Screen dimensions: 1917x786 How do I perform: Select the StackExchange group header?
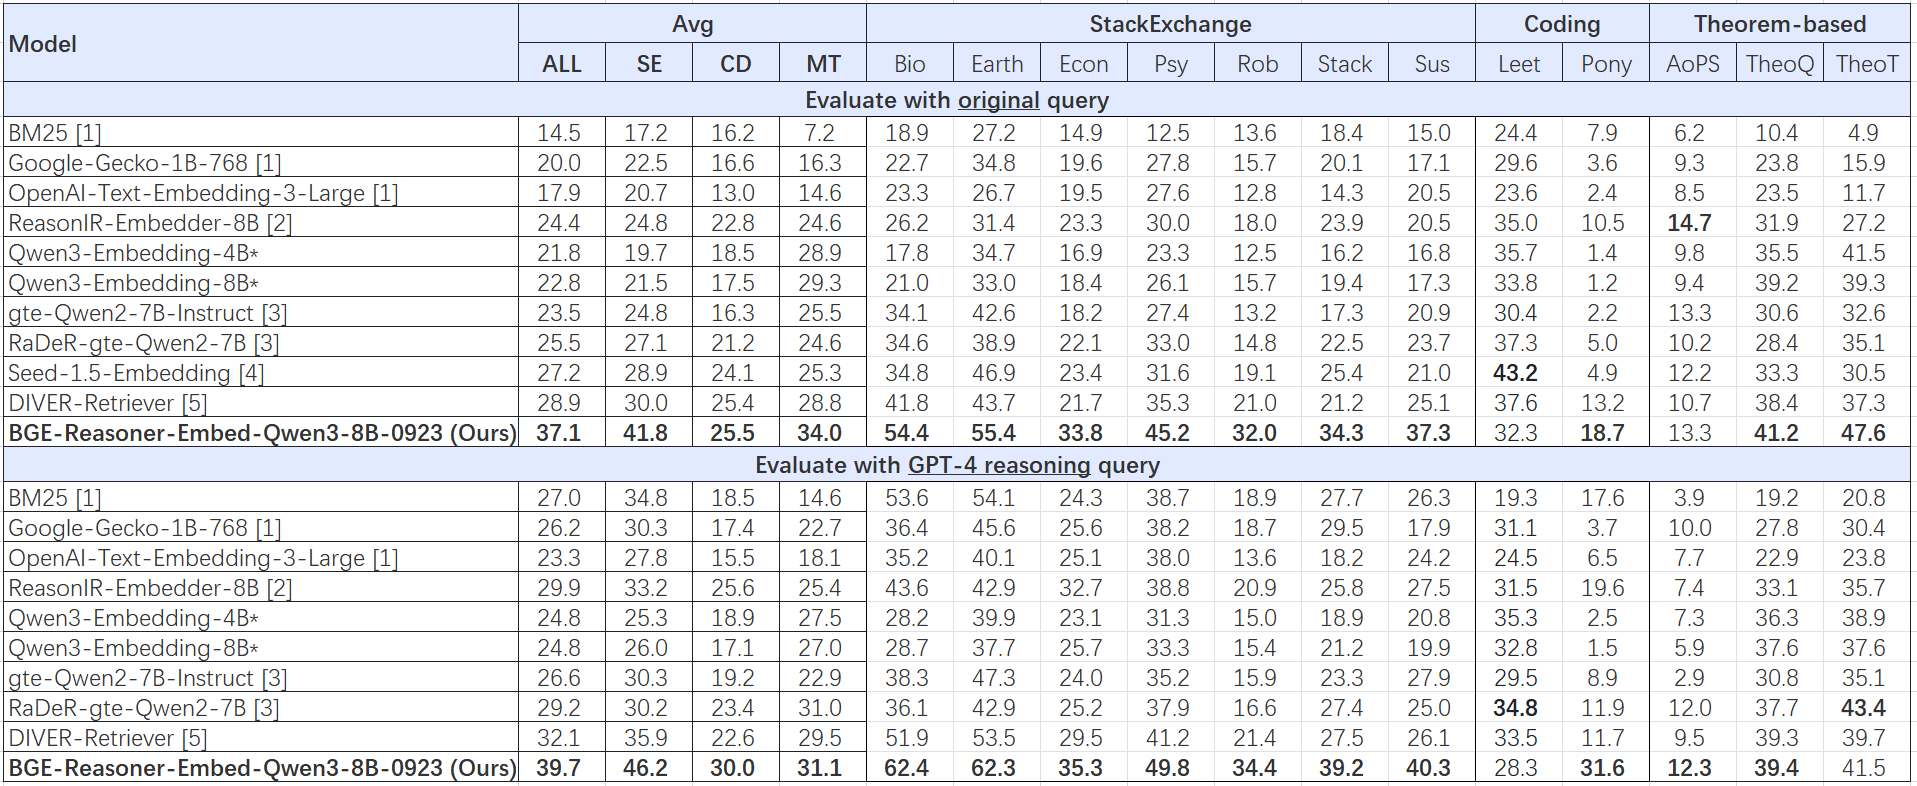click(x=1170, y=24)
